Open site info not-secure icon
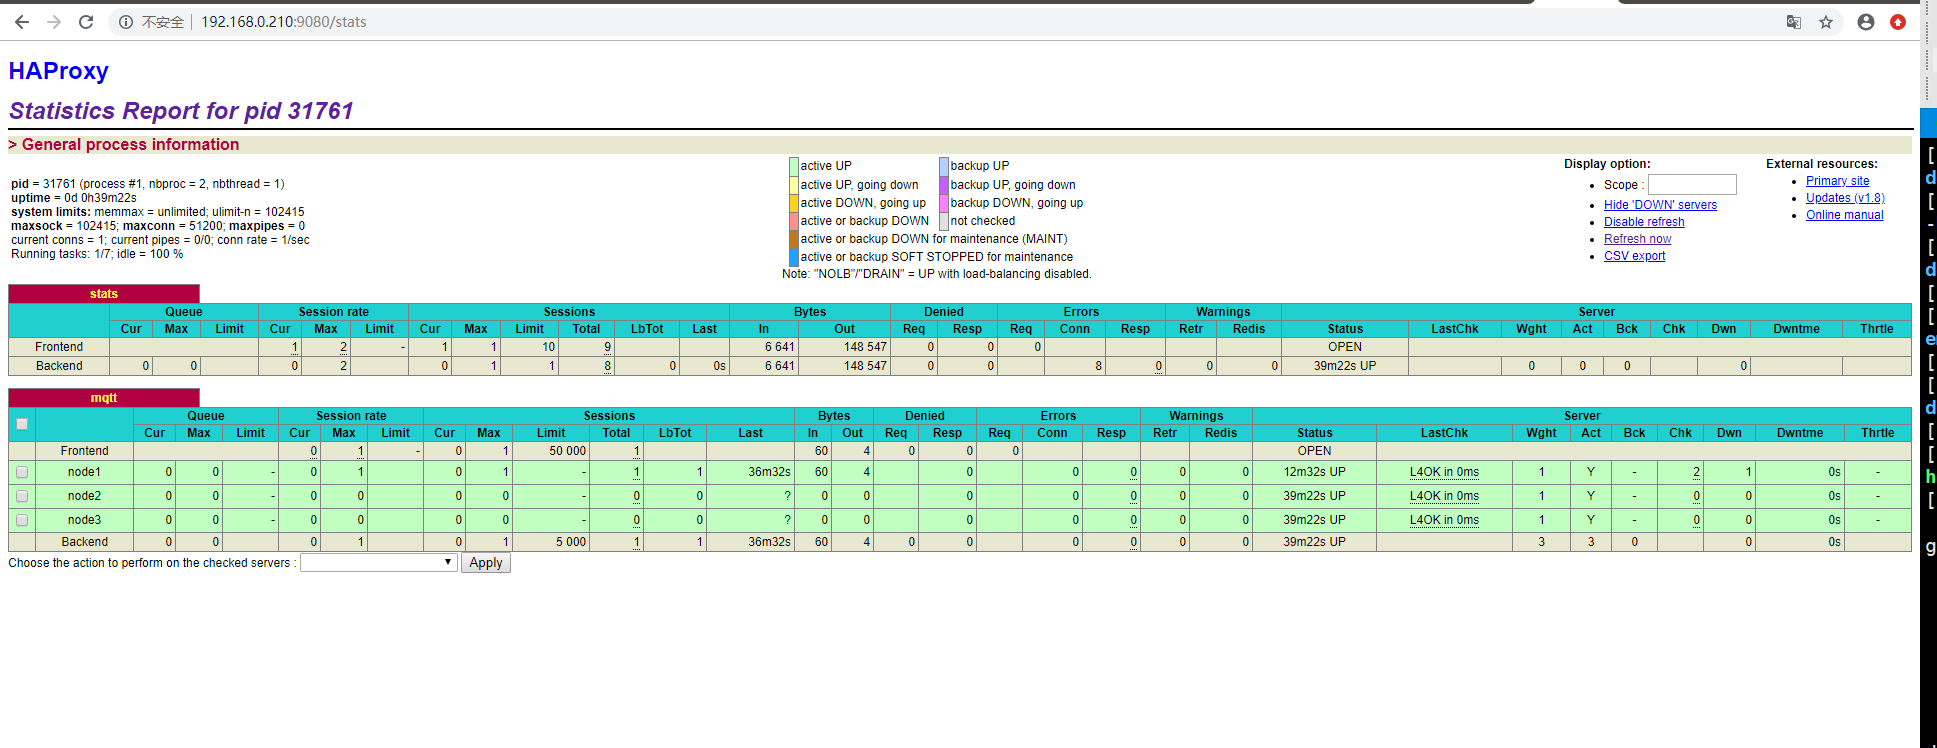This screenshot has height=748, width=1937. click(126, 22)
